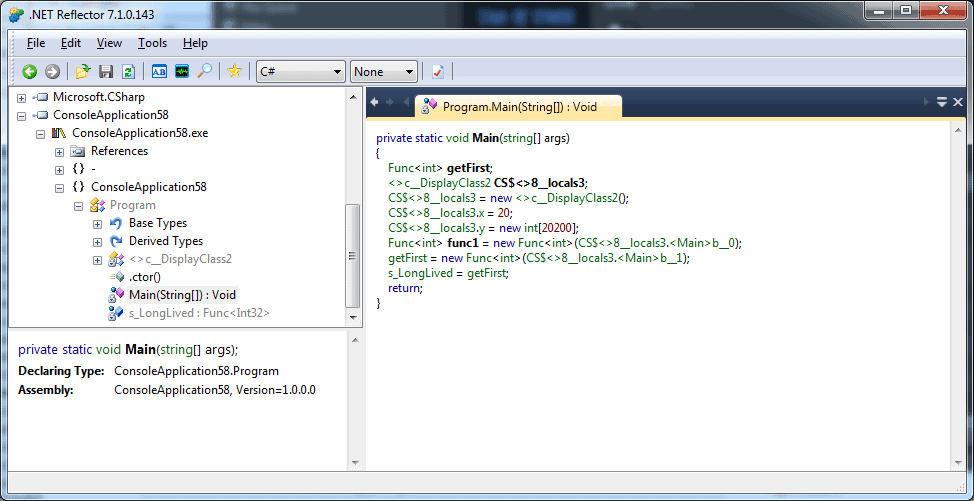Click the tree panel scrollbar thumb
Screen dimensions: 974x501
pyautogui.click(x=353, y=255)
